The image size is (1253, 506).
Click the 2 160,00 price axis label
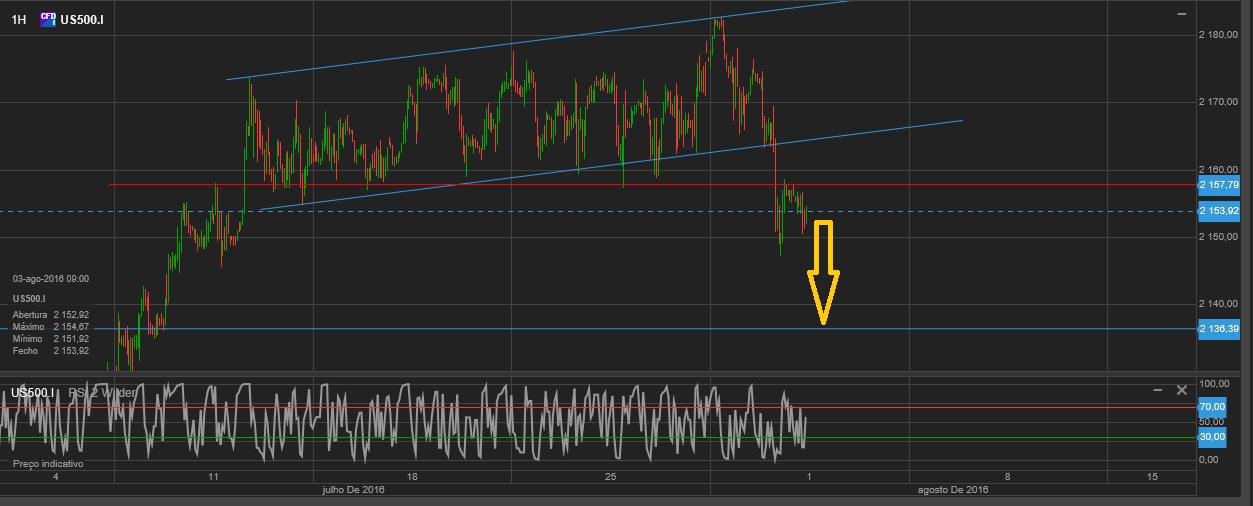pos(1218,169)
